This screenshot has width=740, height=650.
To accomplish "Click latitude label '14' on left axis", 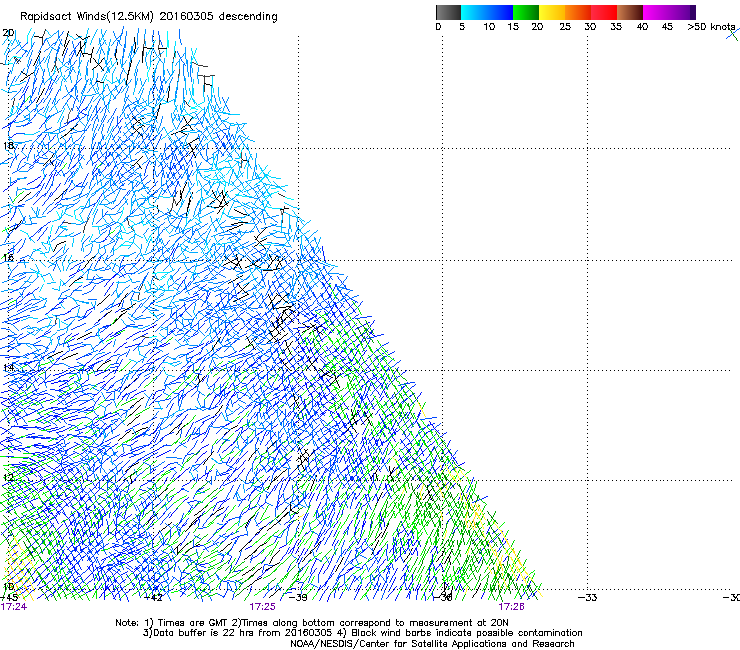I will [x=8, y=367].
